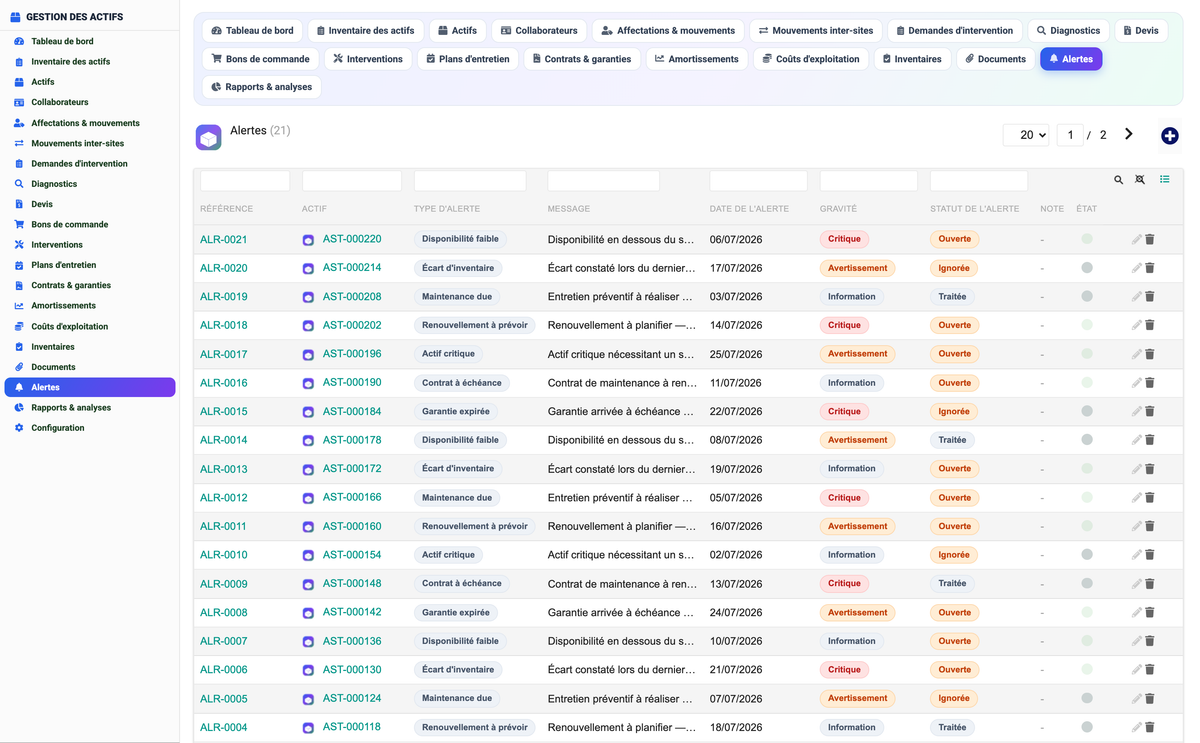Click the search magnifier icon in filter row

(x=1118, y=180)
